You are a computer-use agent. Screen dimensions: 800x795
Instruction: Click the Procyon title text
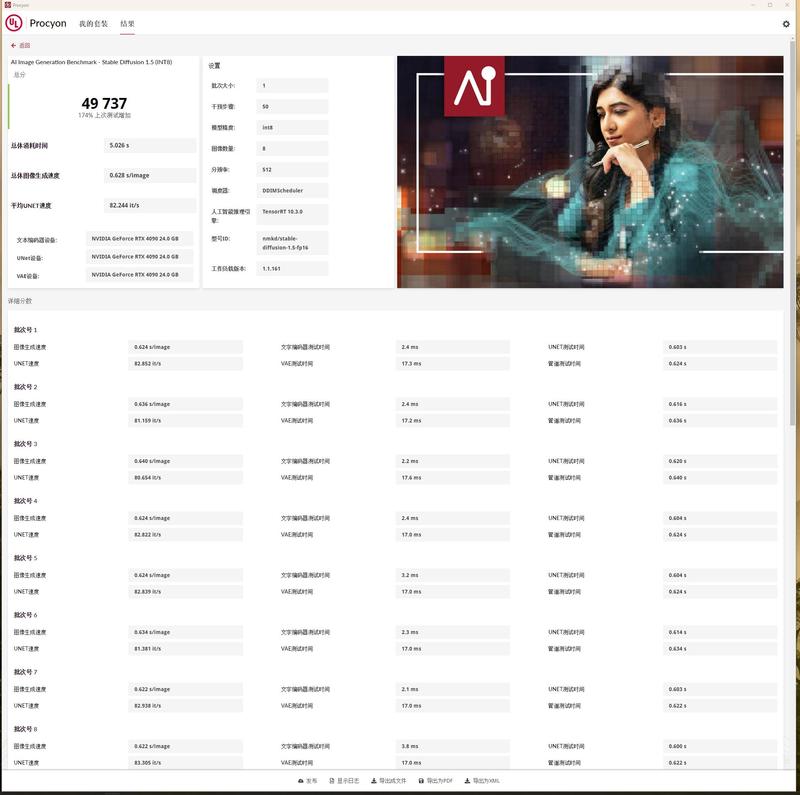(48, 23)
